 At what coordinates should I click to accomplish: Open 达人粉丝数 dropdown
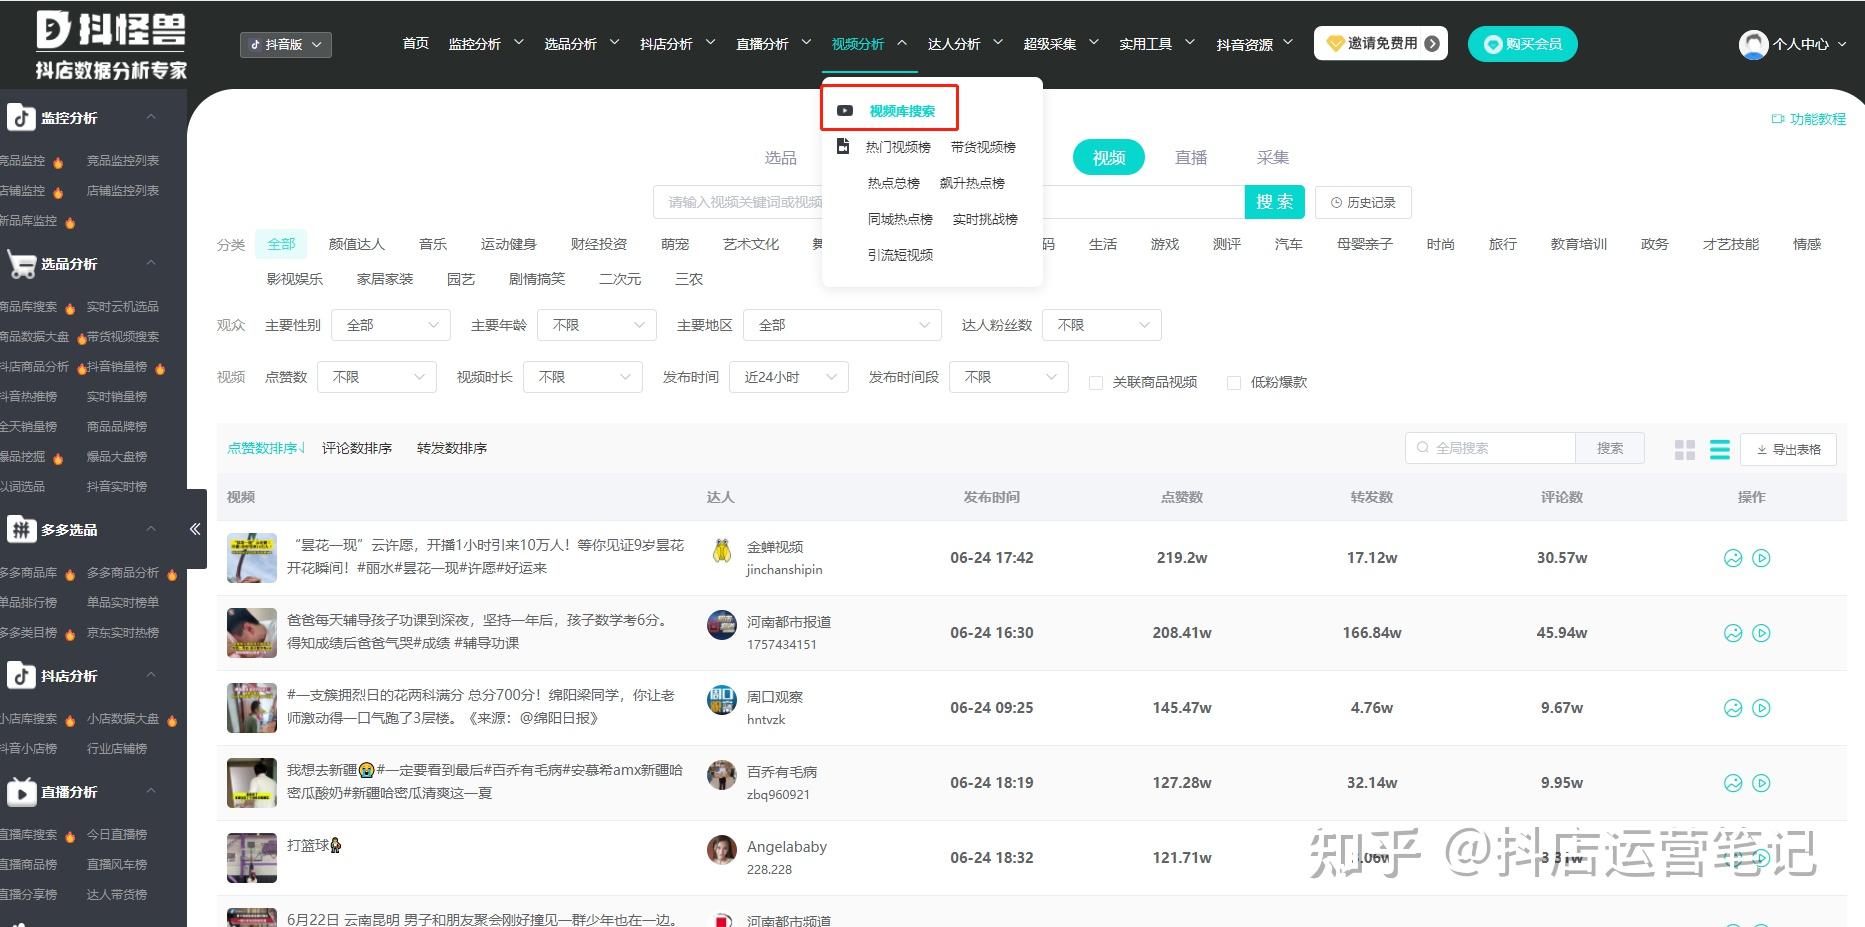(1102, 325)
